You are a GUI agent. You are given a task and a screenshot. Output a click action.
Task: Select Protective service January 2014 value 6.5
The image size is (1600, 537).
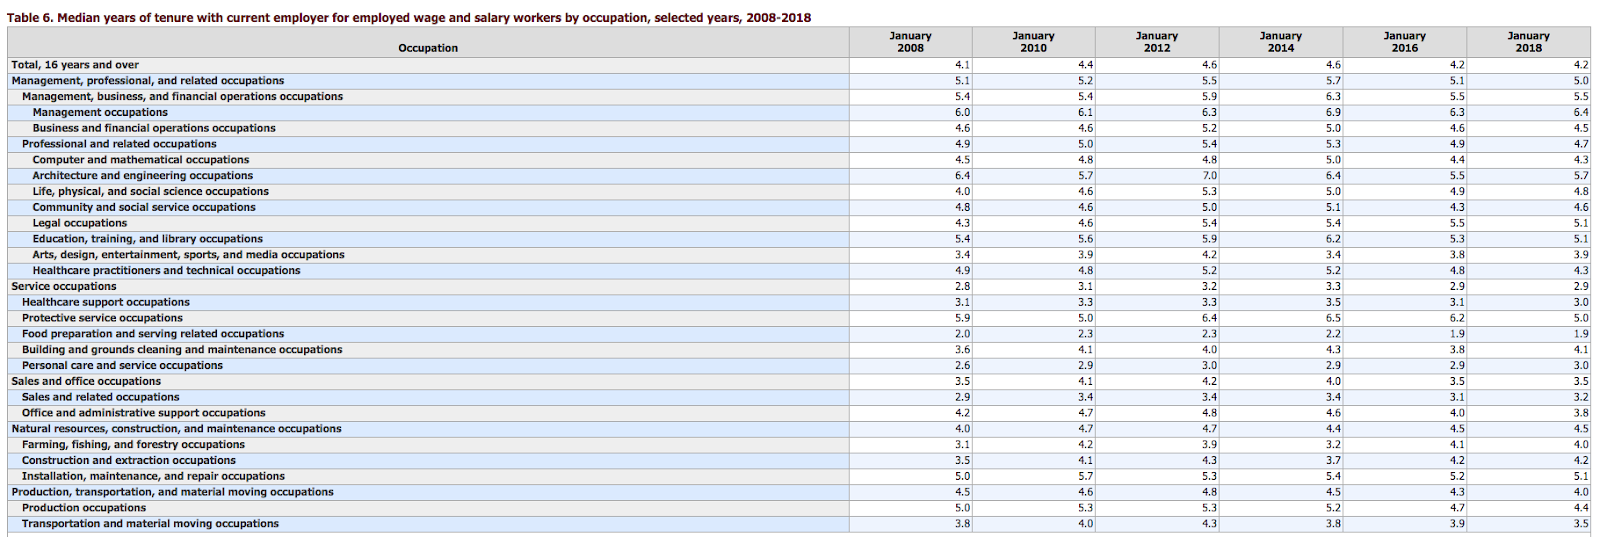tap(1333, 318)
